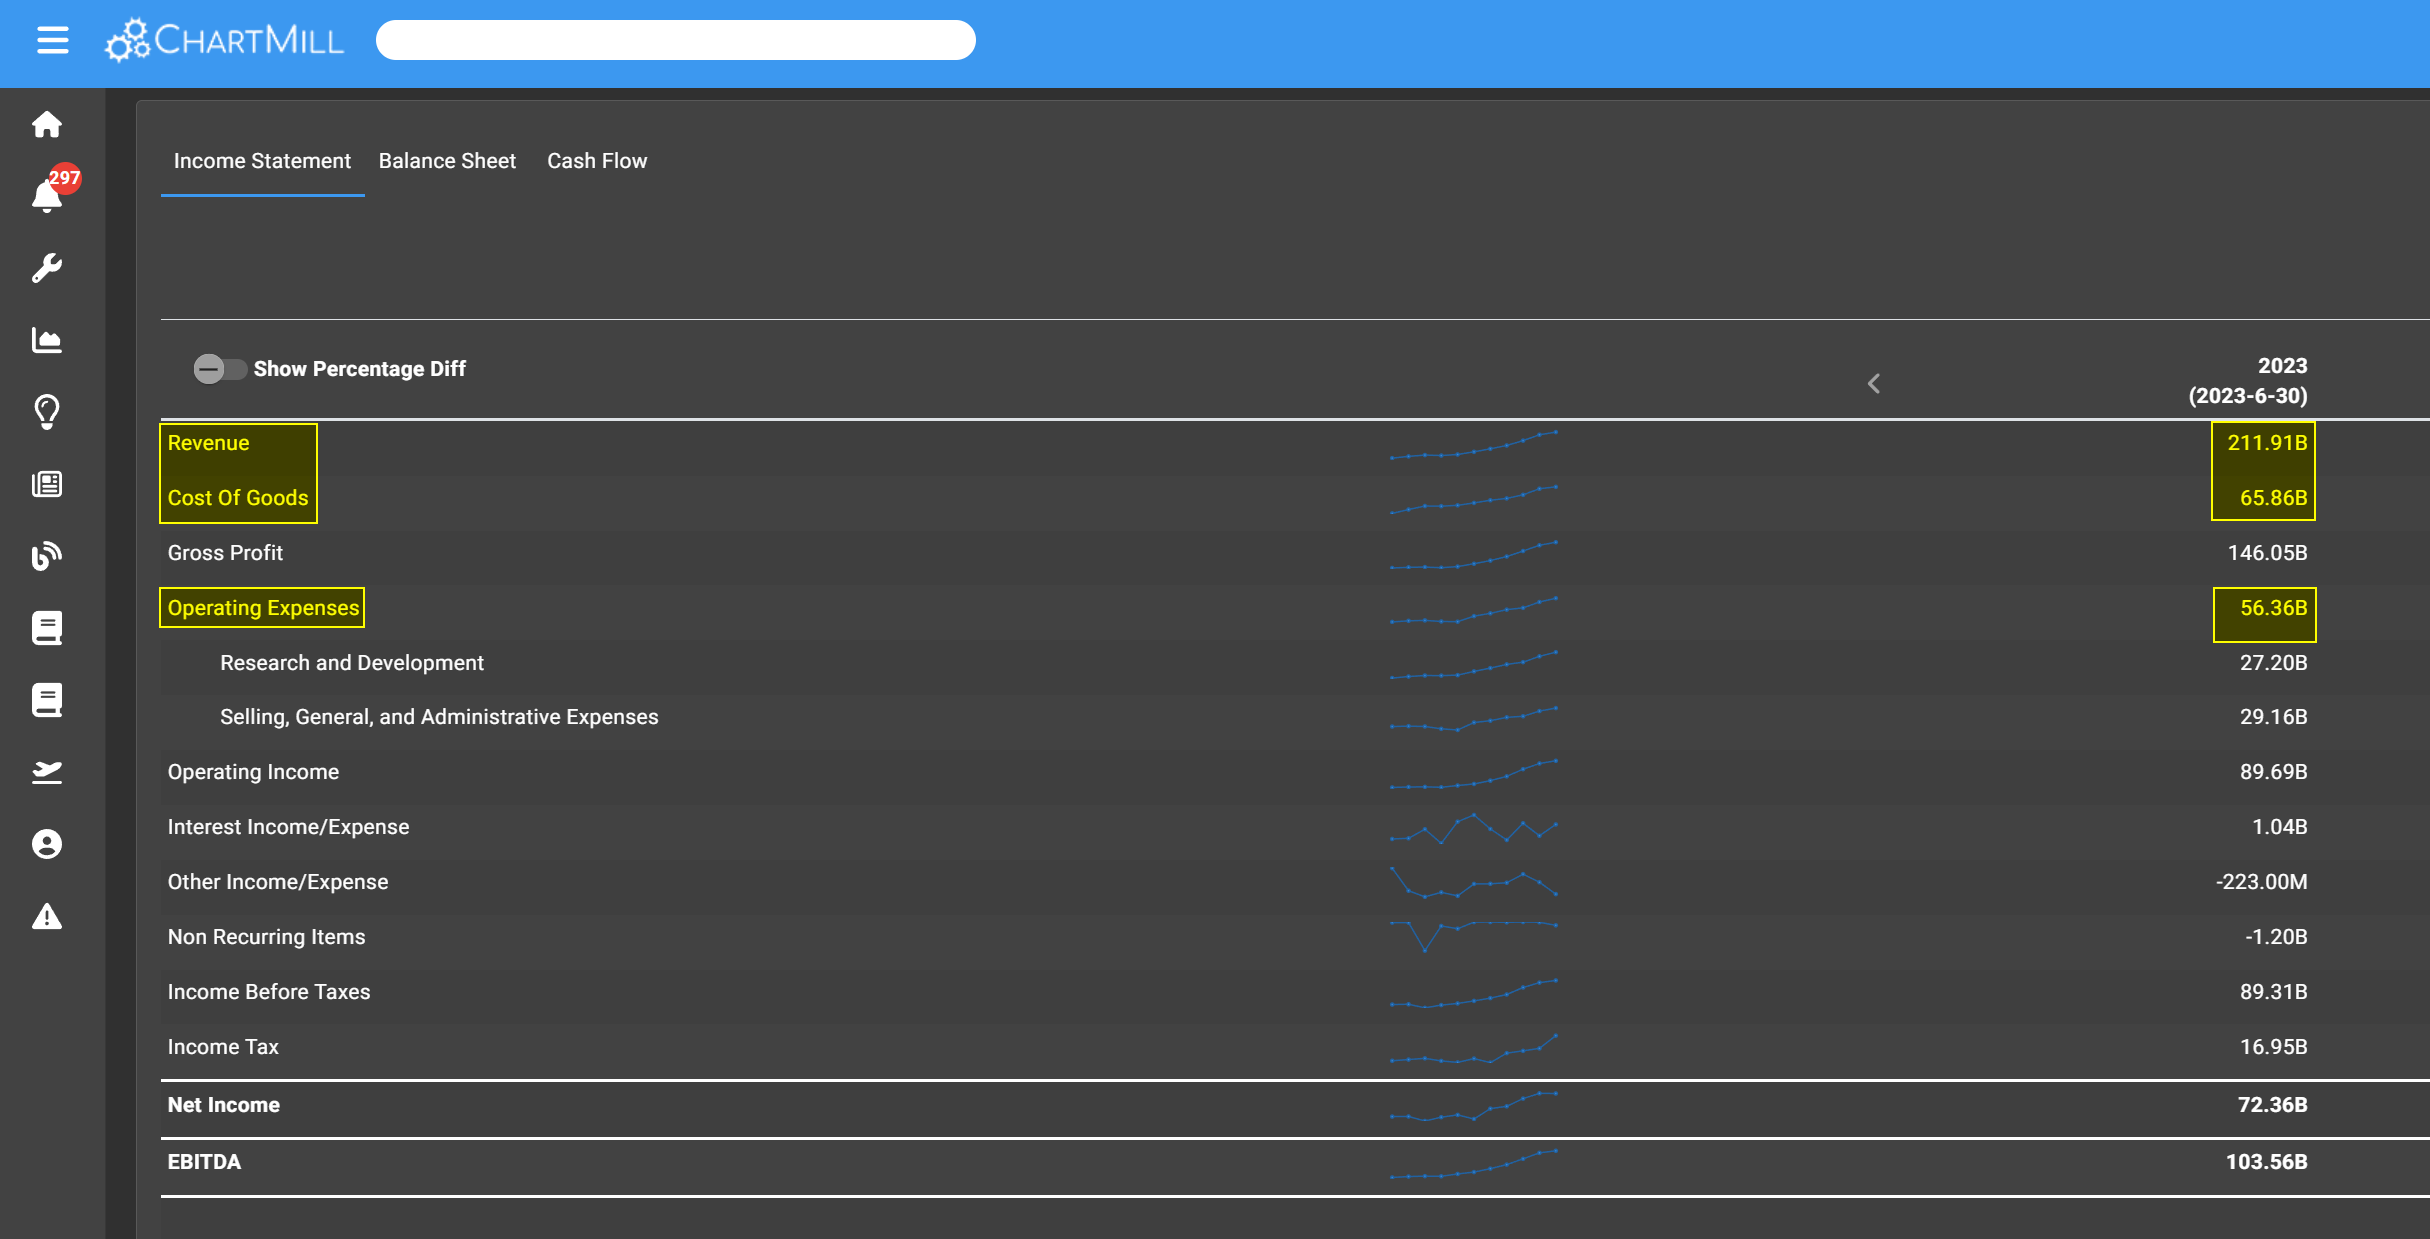Select the Operating Expenses row label
This screenshot has width=2430, height=1239.
[263, 608]
